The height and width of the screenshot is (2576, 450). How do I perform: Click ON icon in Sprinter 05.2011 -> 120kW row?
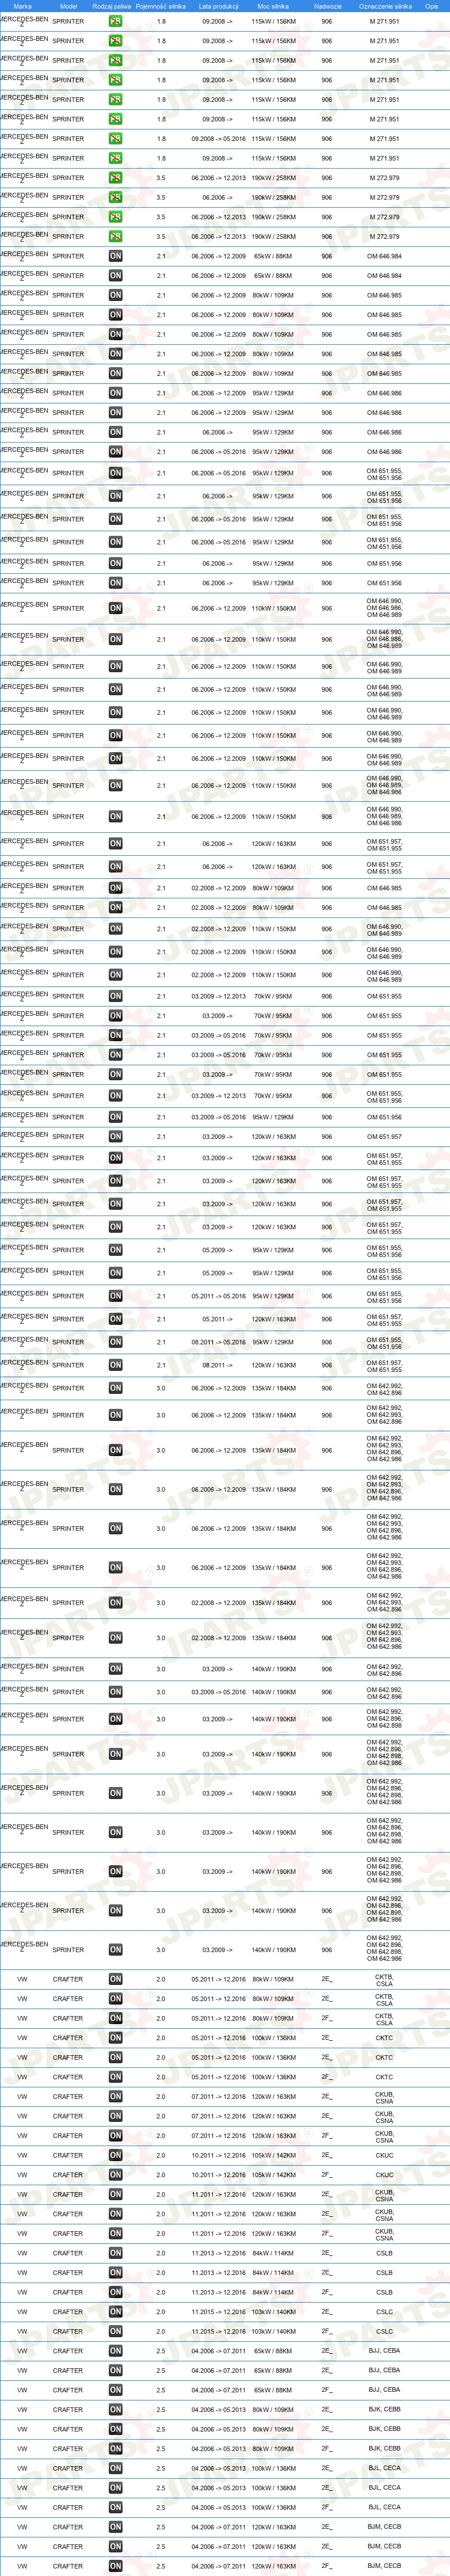coord(115,1319)
